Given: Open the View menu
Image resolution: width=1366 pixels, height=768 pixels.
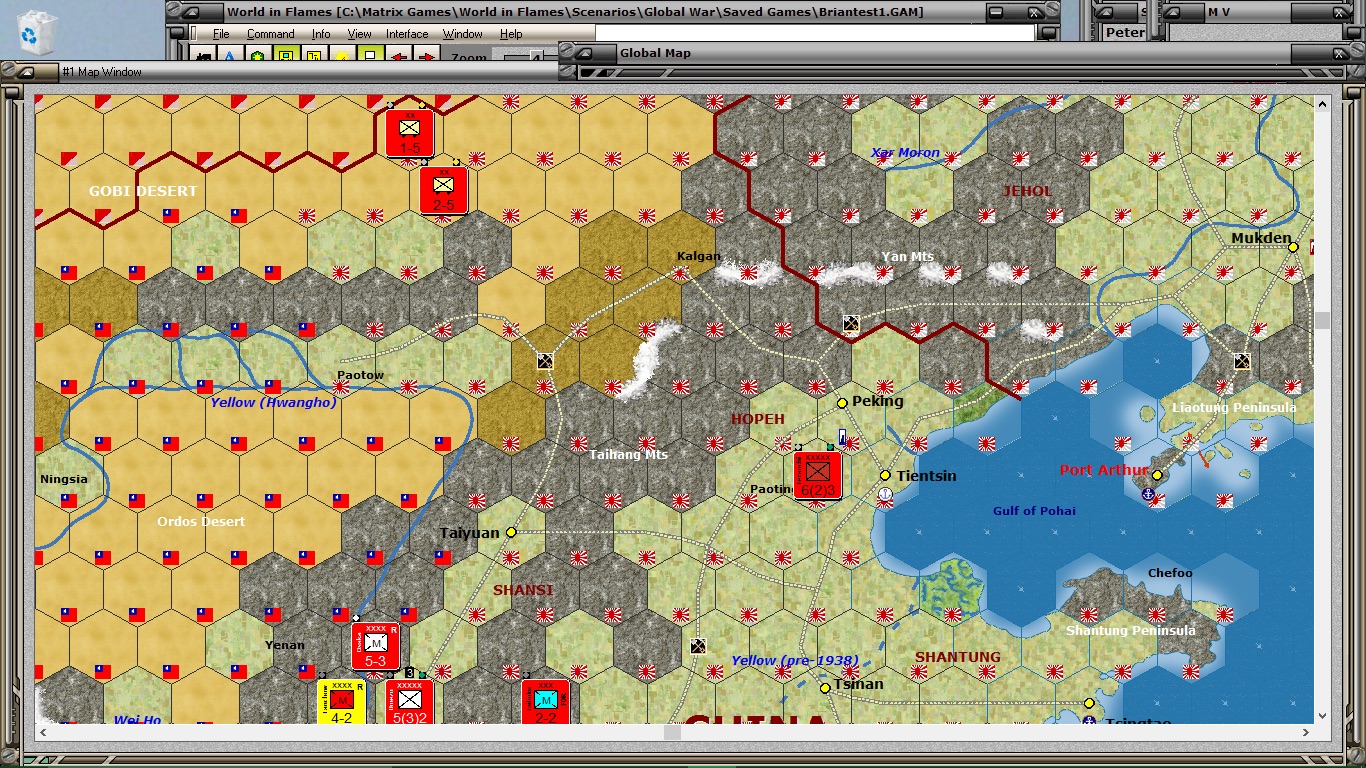Looking at the screenshot, I should tap(359, 34).
